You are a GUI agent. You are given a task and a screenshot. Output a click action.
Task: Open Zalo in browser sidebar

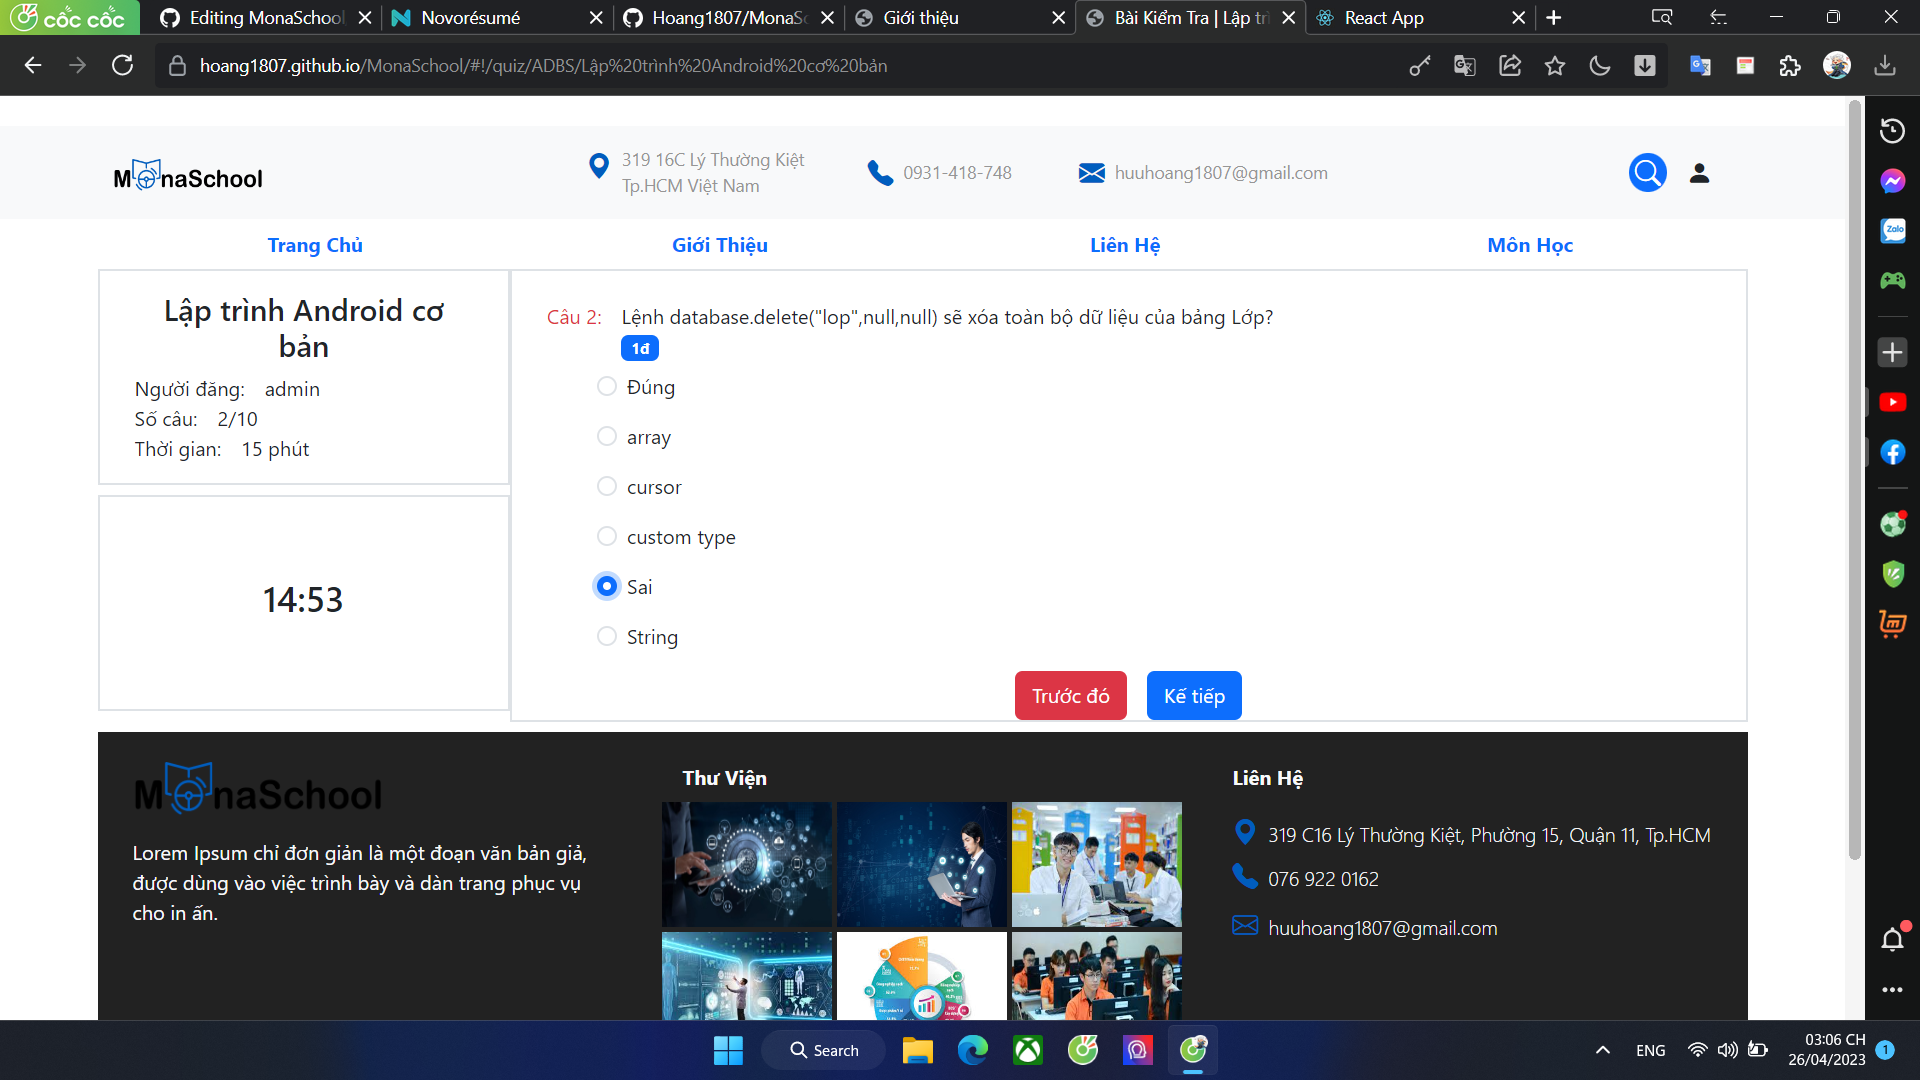(x=1892, y=231)
